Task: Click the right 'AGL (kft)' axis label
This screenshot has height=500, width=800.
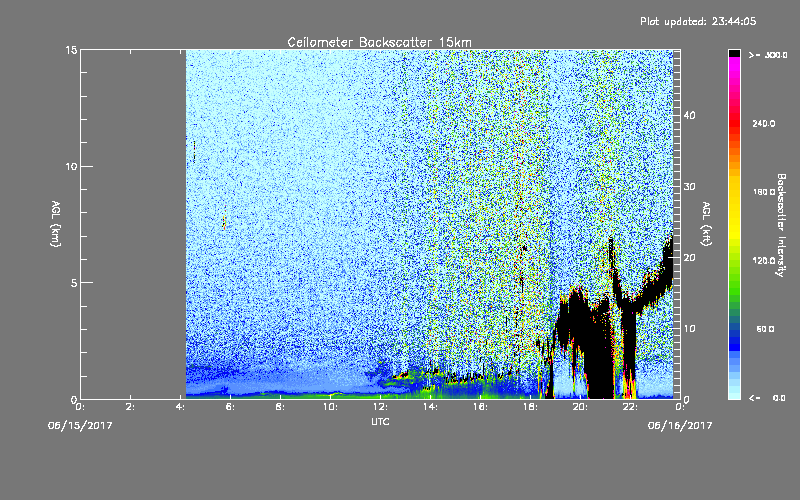Action: point(706,224)
